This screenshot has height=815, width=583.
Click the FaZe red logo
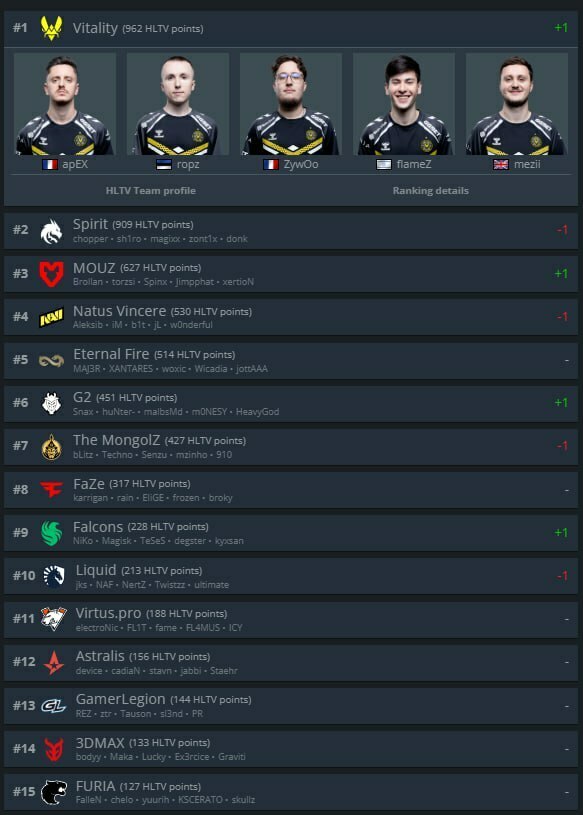51,489
